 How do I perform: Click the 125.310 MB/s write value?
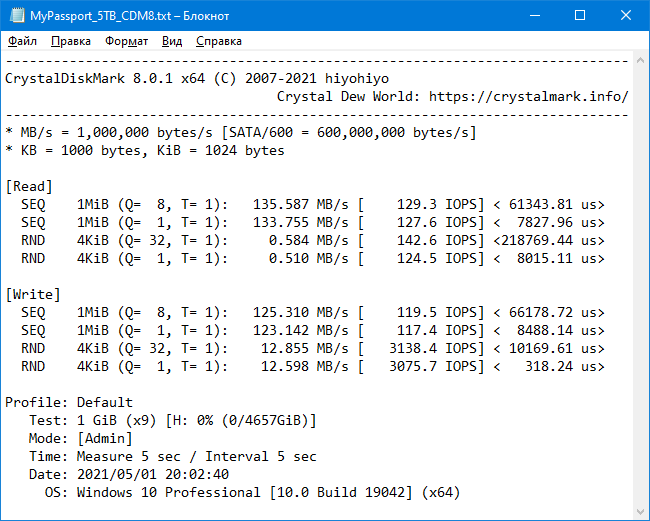pos(301,313)
